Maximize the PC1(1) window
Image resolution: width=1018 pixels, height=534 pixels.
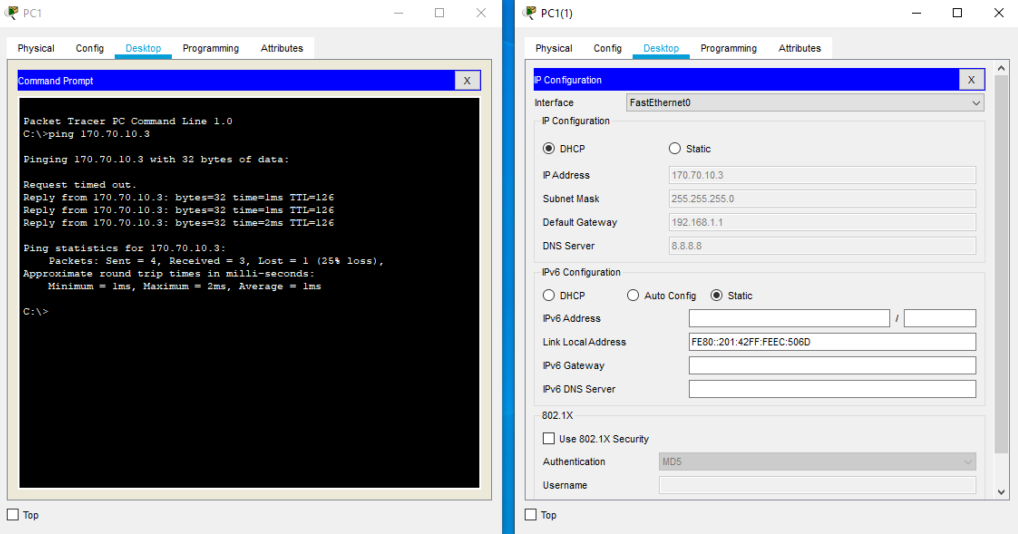coord(957,13)
